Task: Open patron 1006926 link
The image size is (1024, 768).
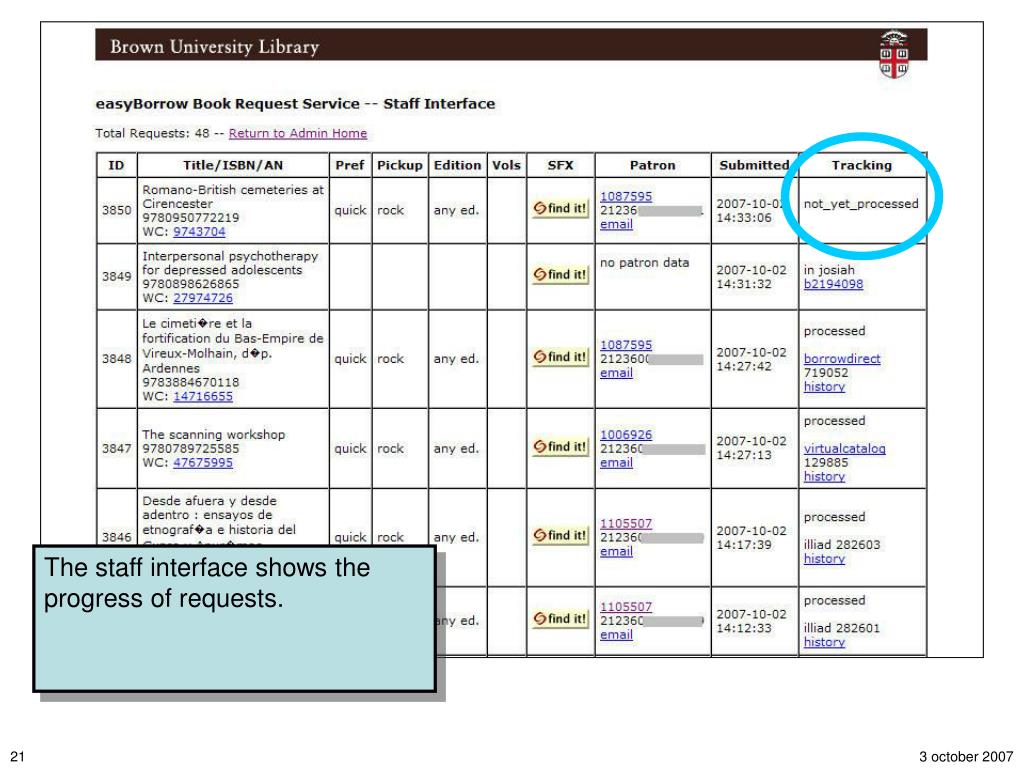Action: coord(626,435)
